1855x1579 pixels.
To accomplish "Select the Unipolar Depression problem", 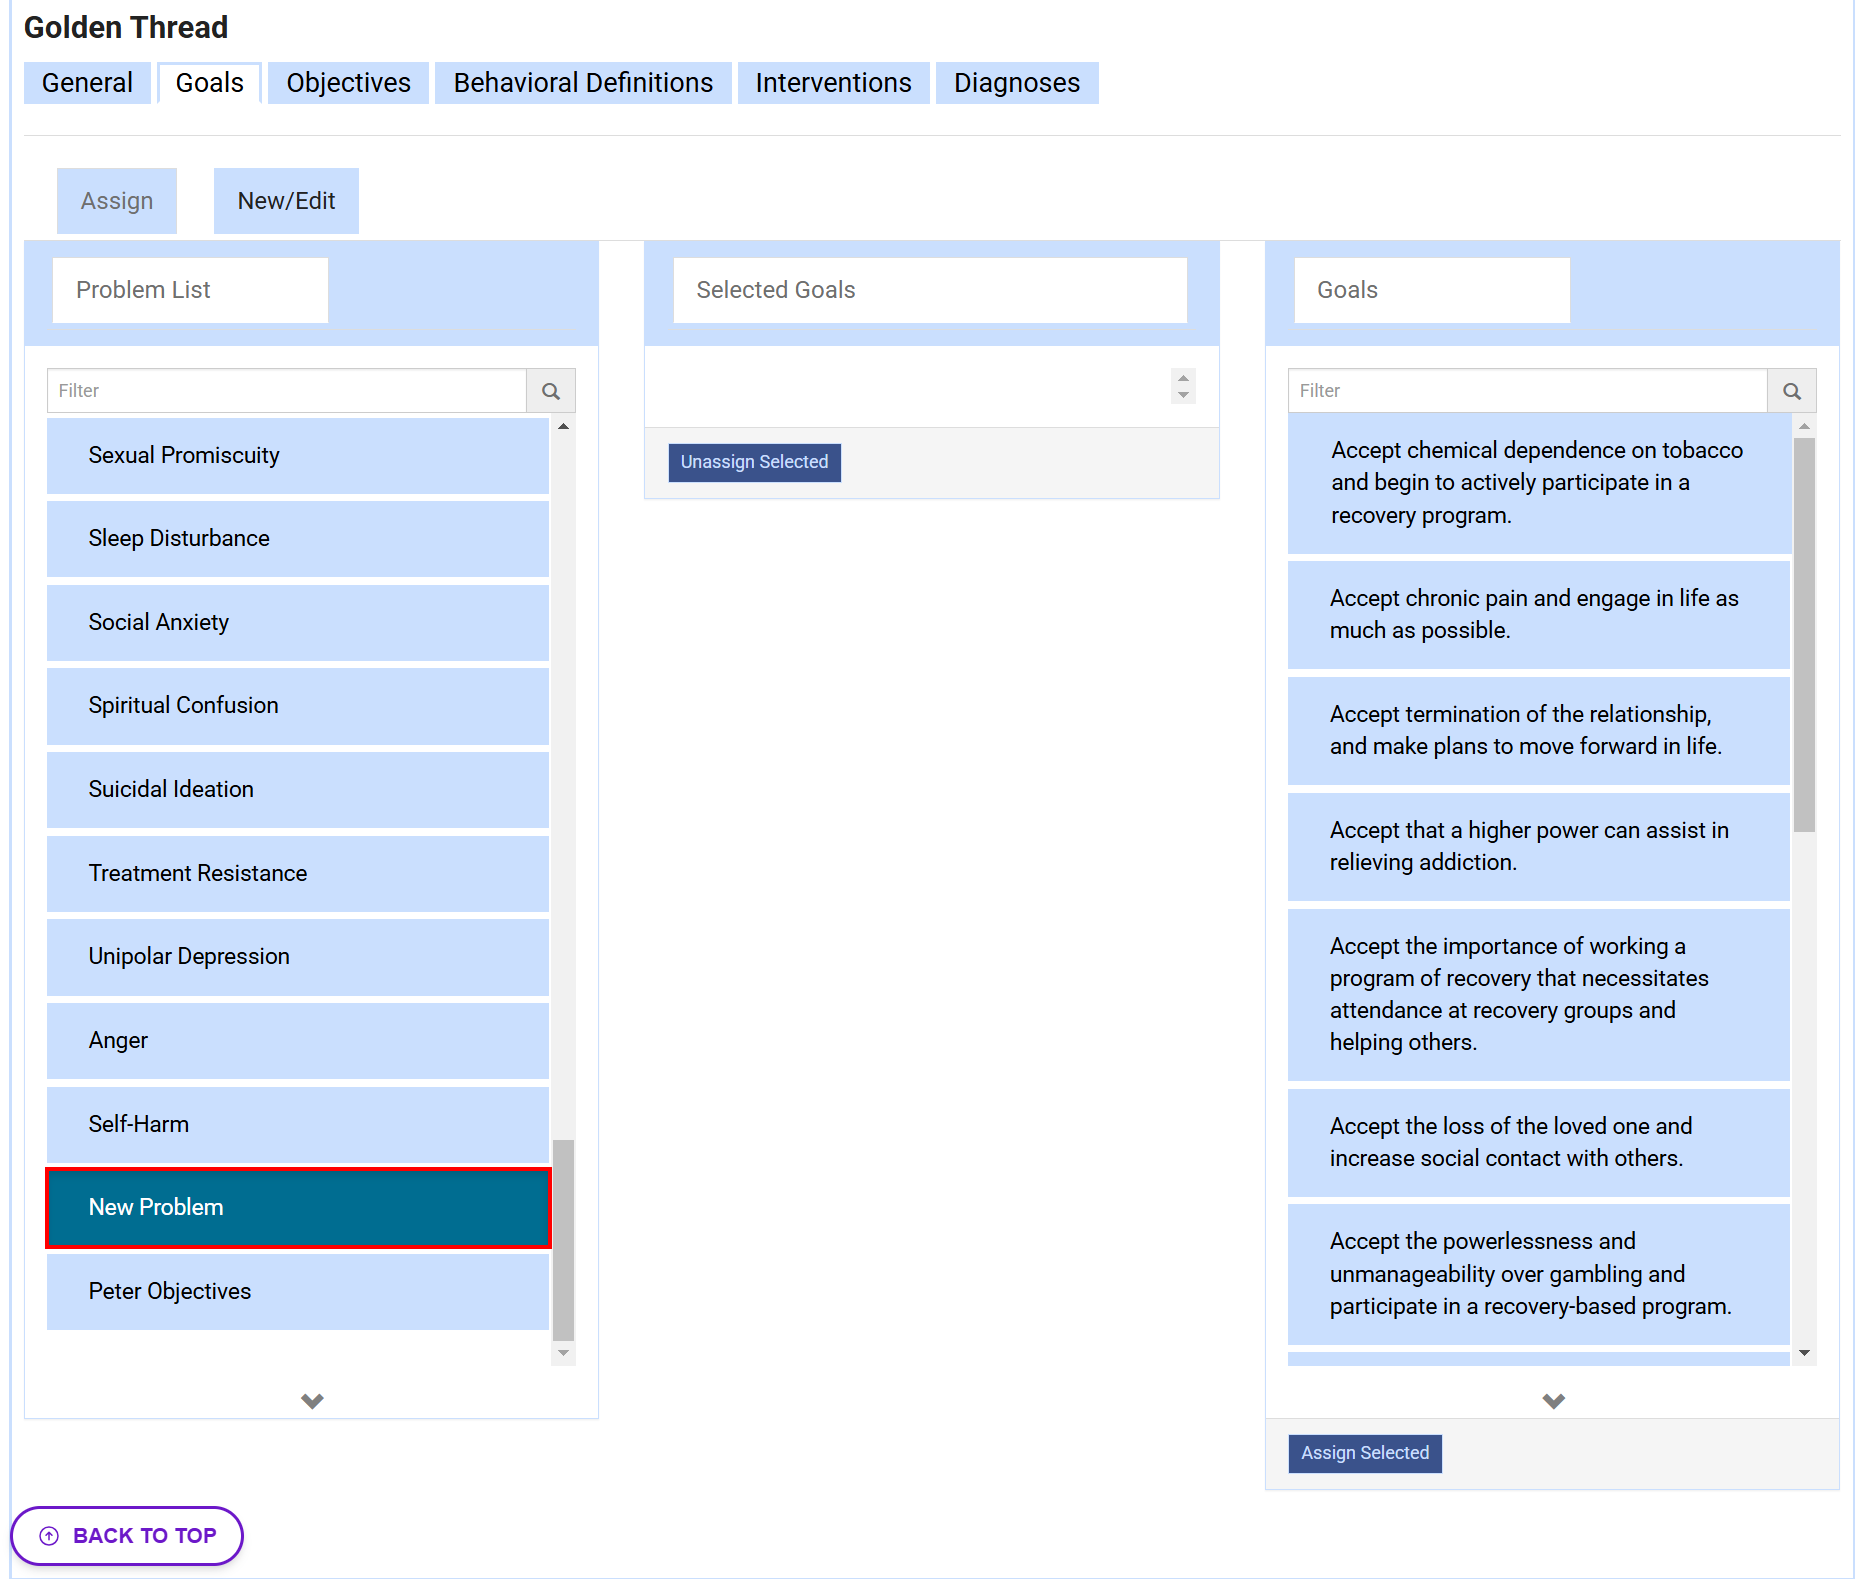I will pyautogui.click(x=298, y=956).
